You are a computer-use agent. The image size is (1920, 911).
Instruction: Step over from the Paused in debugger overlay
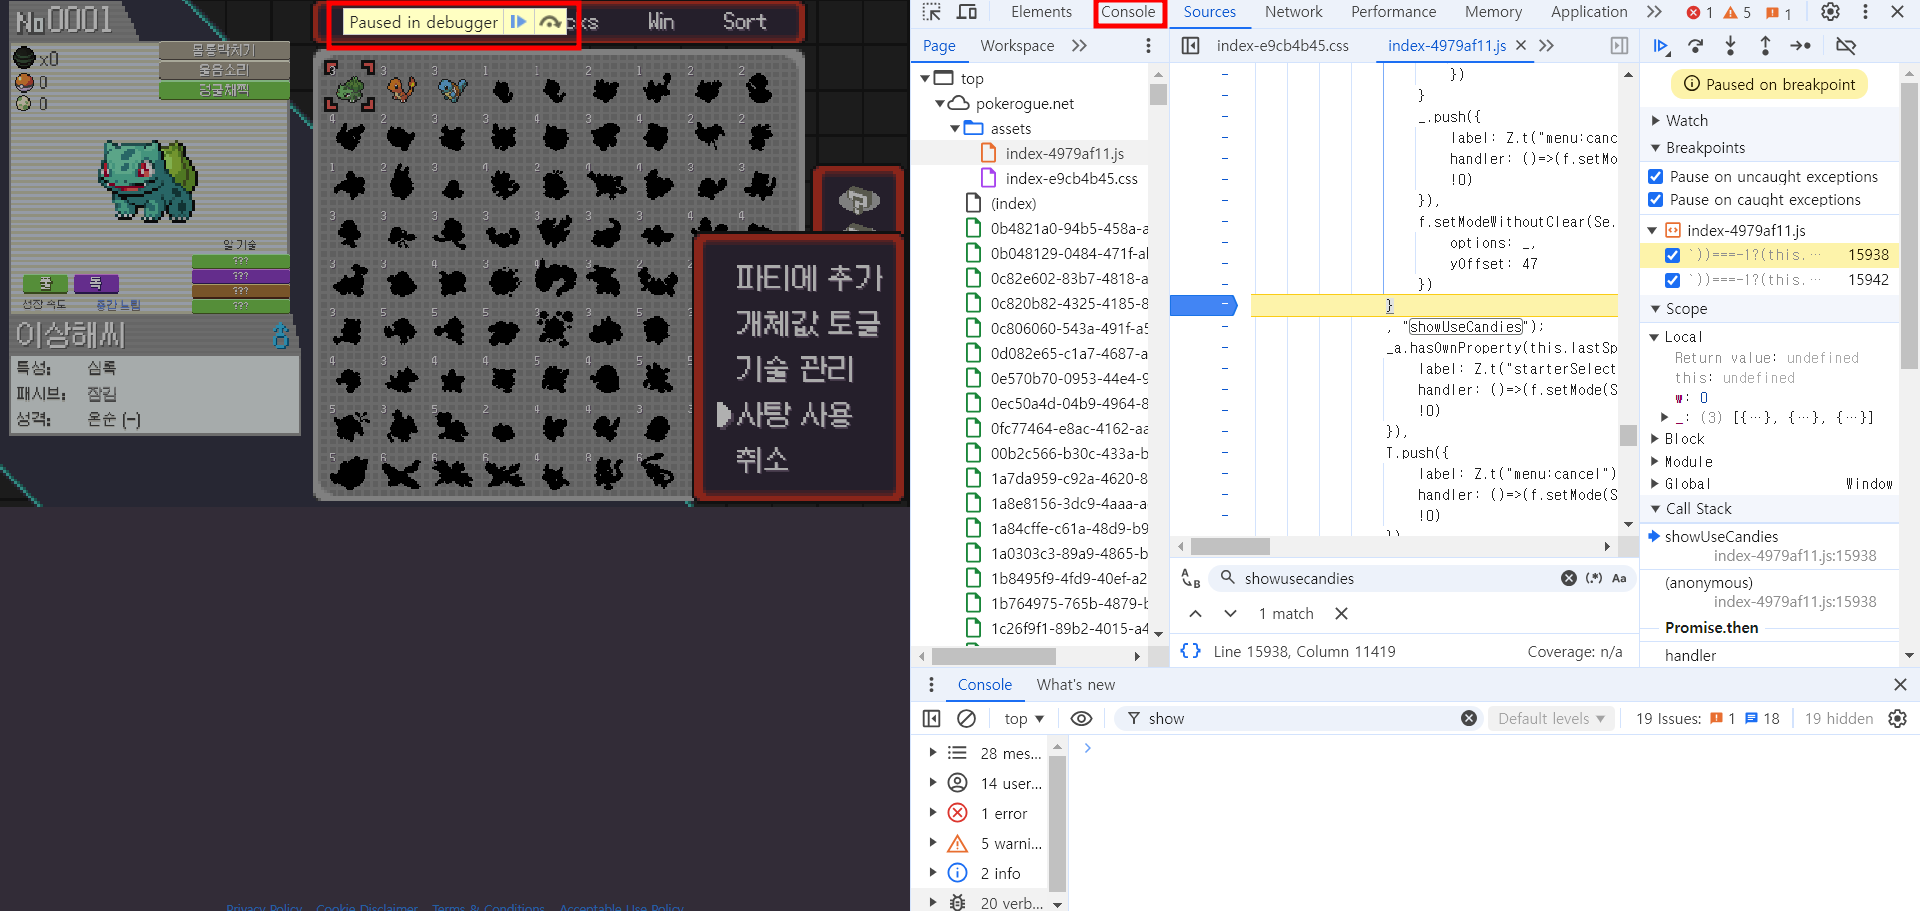pyautogui.click(x=550, y=22)
